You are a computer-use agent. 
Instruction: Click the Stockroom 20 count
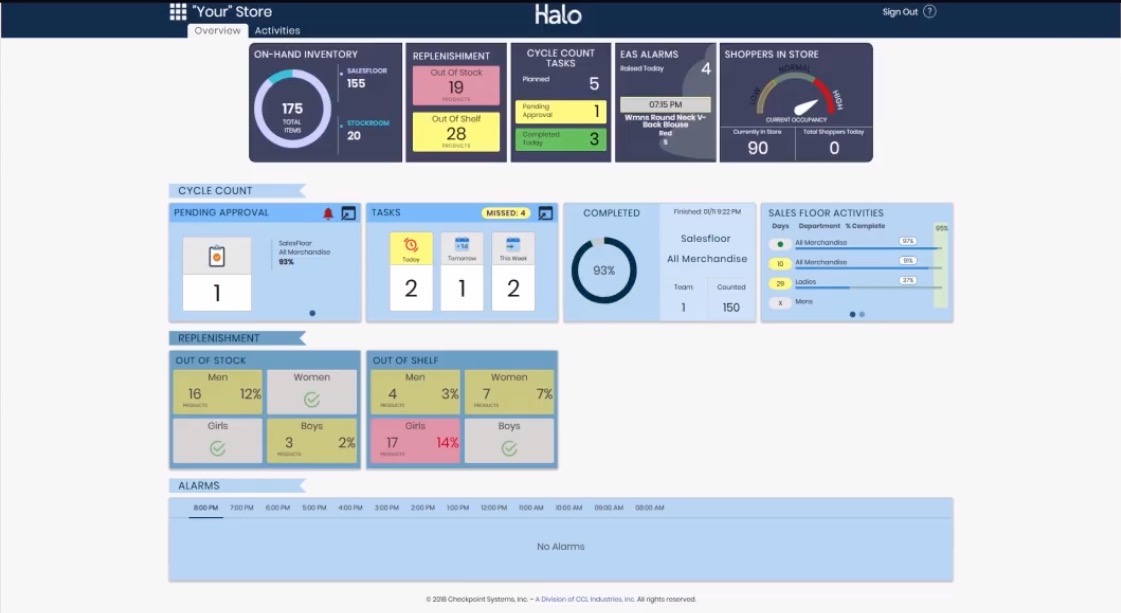[x=354, y=136]
